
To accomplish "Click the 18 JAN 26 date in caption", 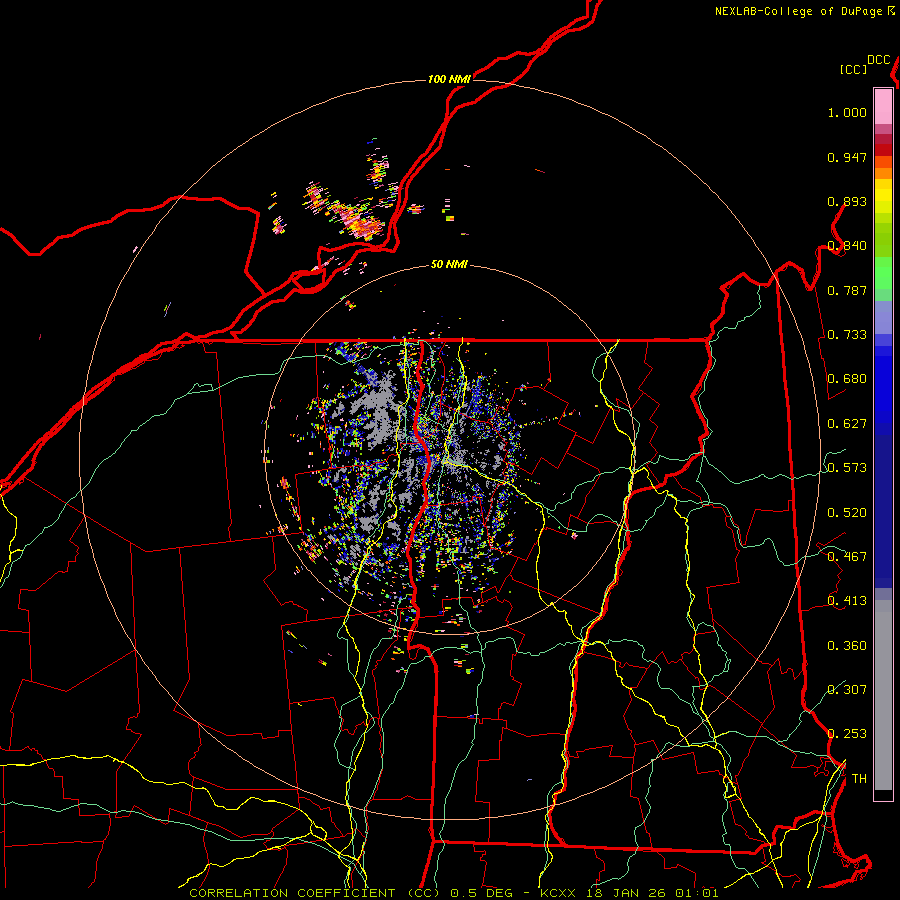I will pos(624,893).
